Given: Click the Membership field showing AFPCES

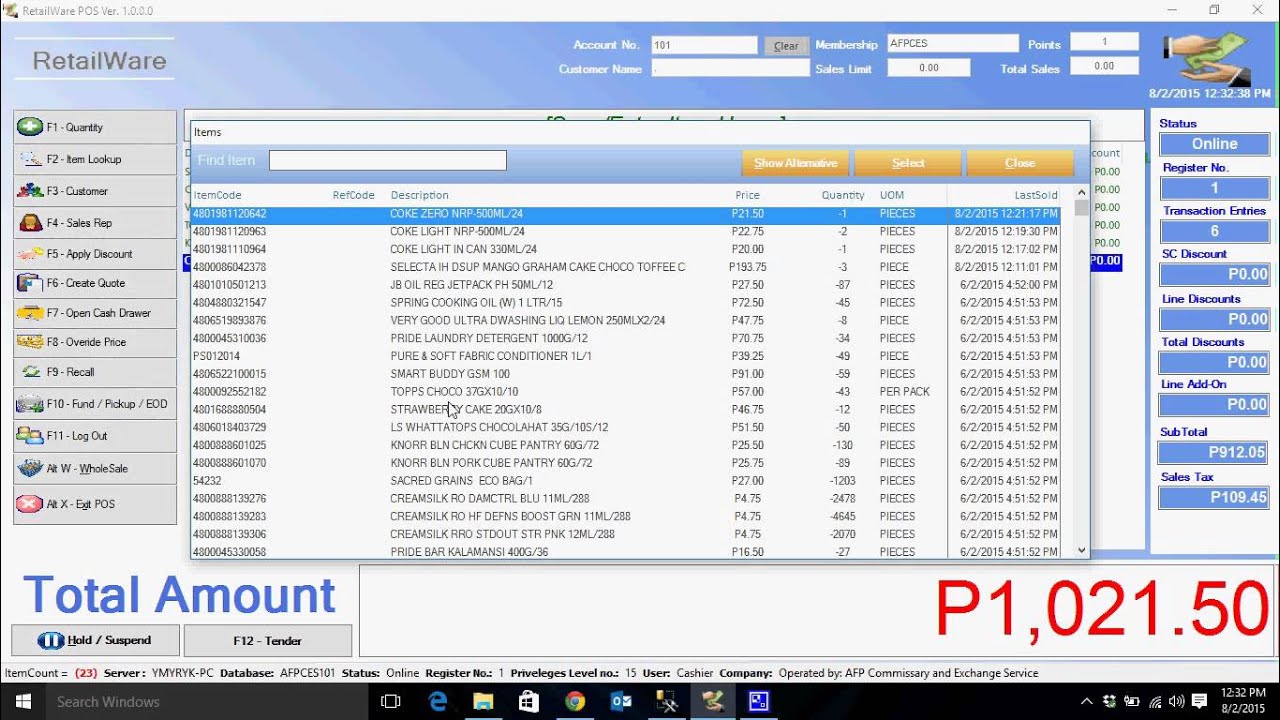Looking at the screenshot, I should (952, 44).
